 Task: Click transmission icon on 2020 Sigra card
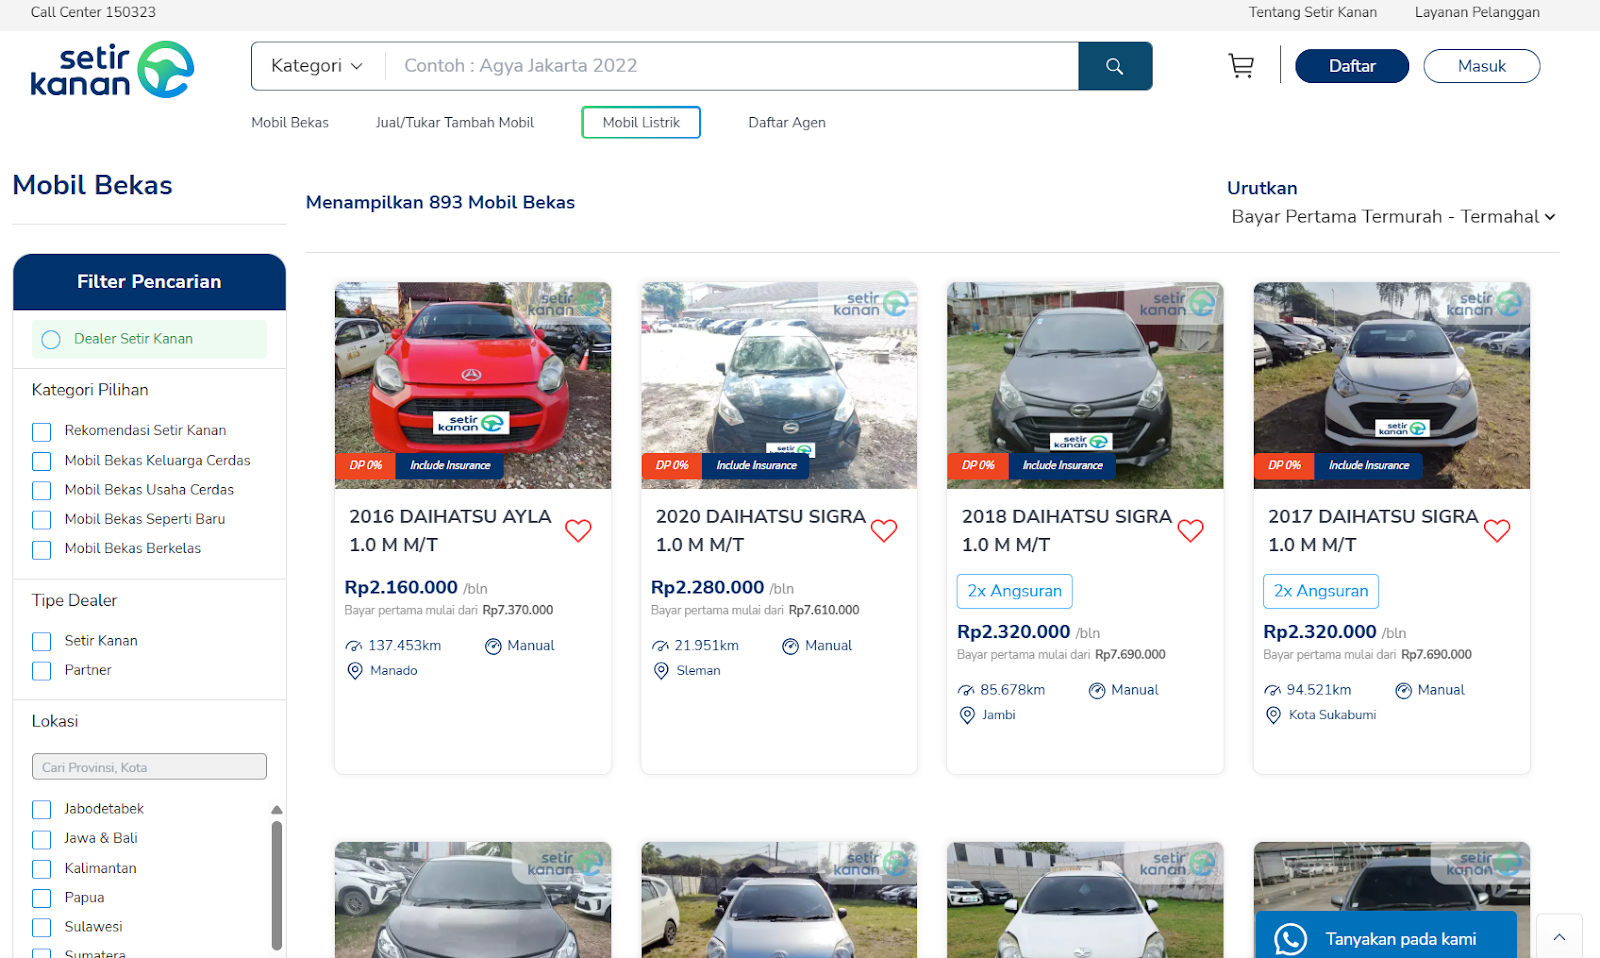click(x=790, y=646)
